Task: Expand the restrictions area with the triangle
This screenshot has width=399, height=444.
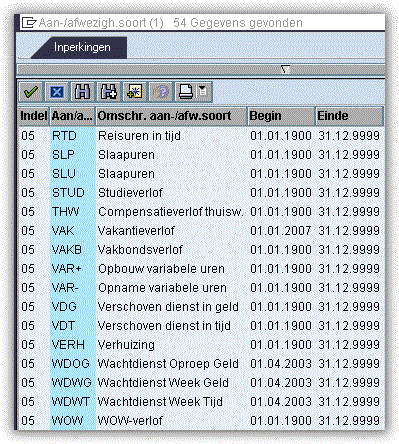Action: tap(285, 70)
